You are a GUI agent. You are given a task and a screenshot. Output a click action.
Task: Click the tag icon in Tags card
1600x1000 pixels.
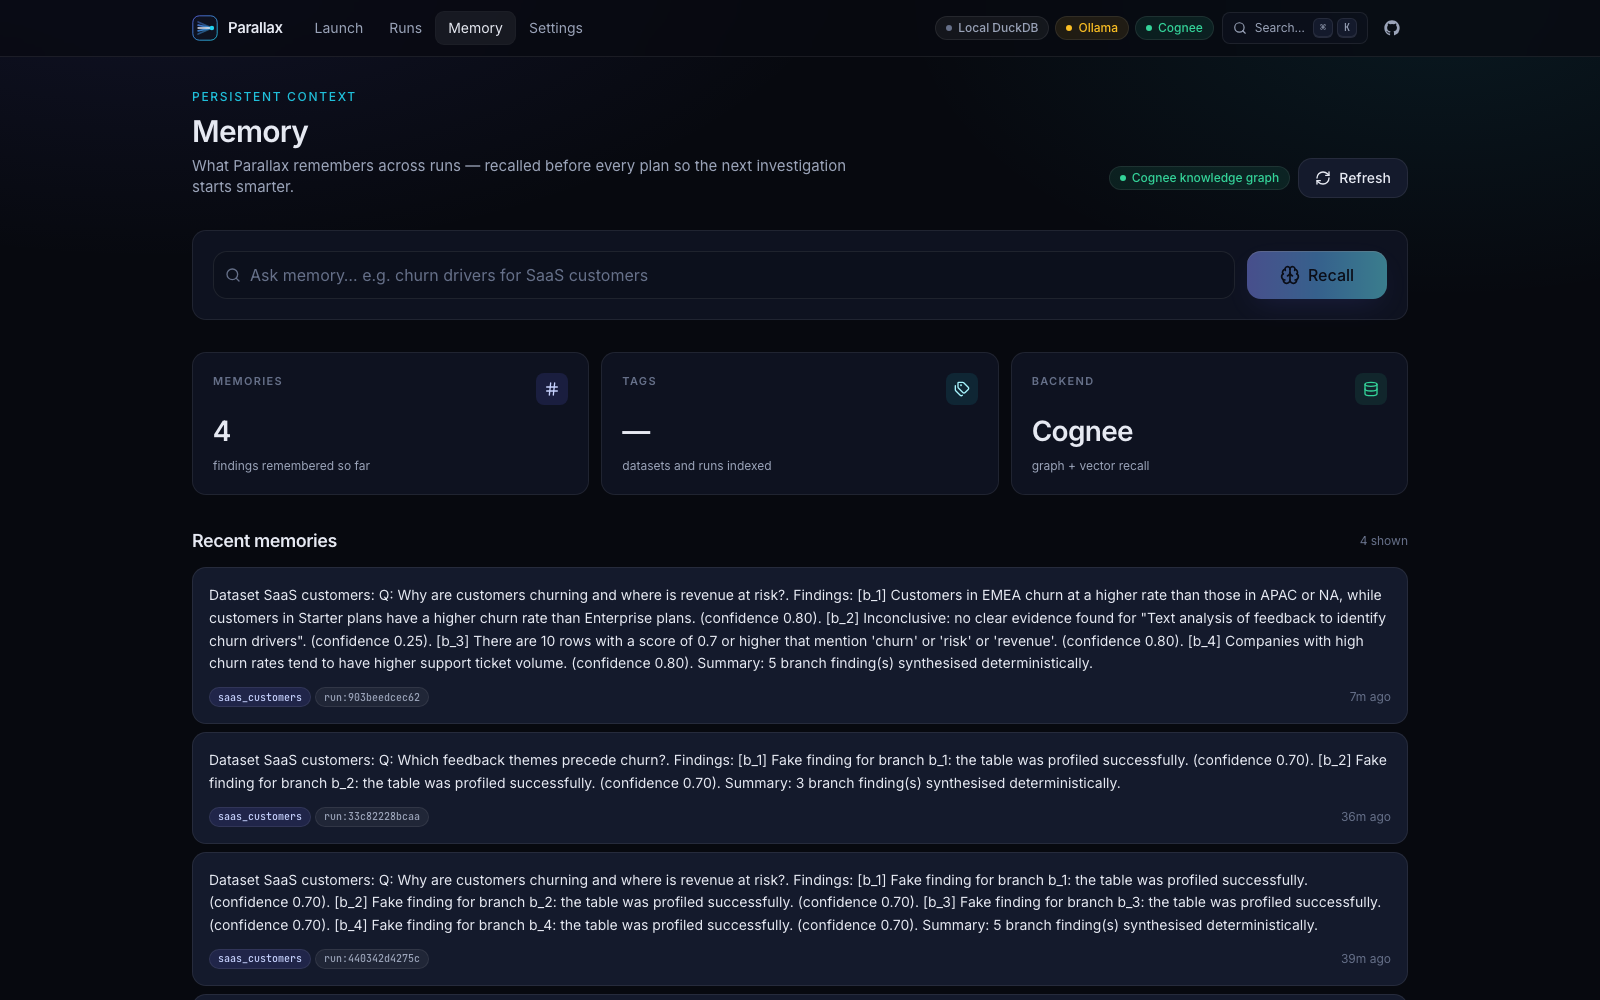962,389
